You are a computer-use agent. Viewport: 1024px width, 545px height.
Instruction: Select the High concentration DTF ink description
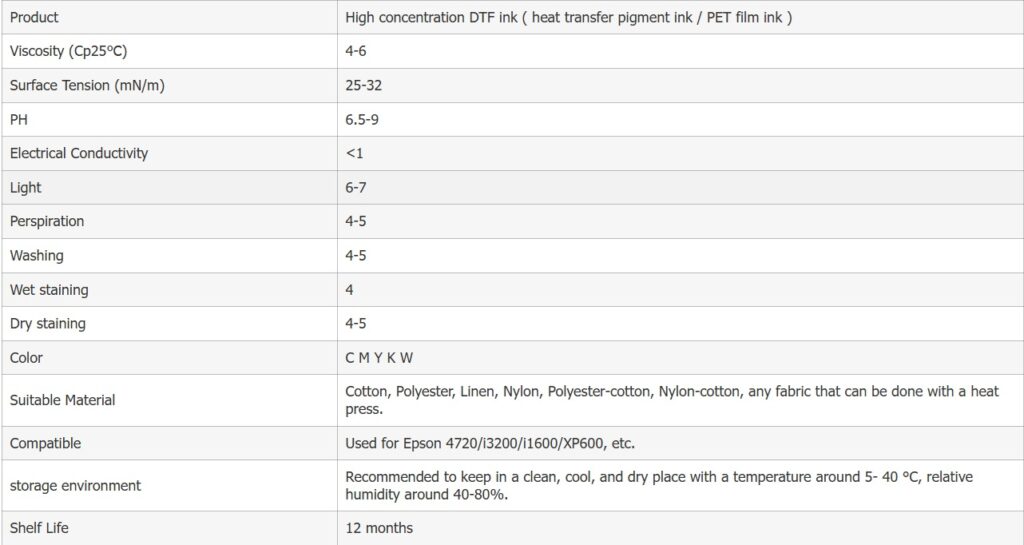pos(568,18)
